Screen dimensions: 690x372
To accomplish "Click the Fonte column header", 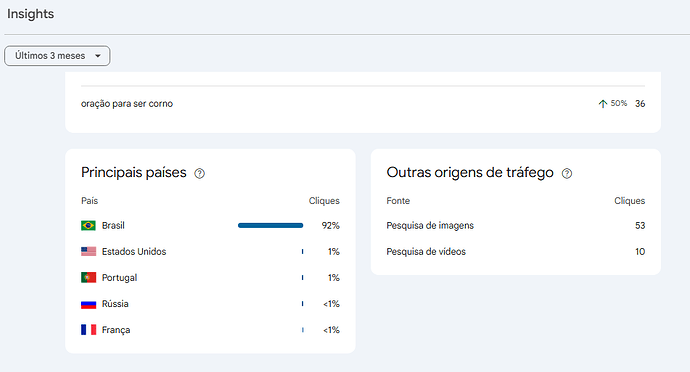I will point(398,201).
